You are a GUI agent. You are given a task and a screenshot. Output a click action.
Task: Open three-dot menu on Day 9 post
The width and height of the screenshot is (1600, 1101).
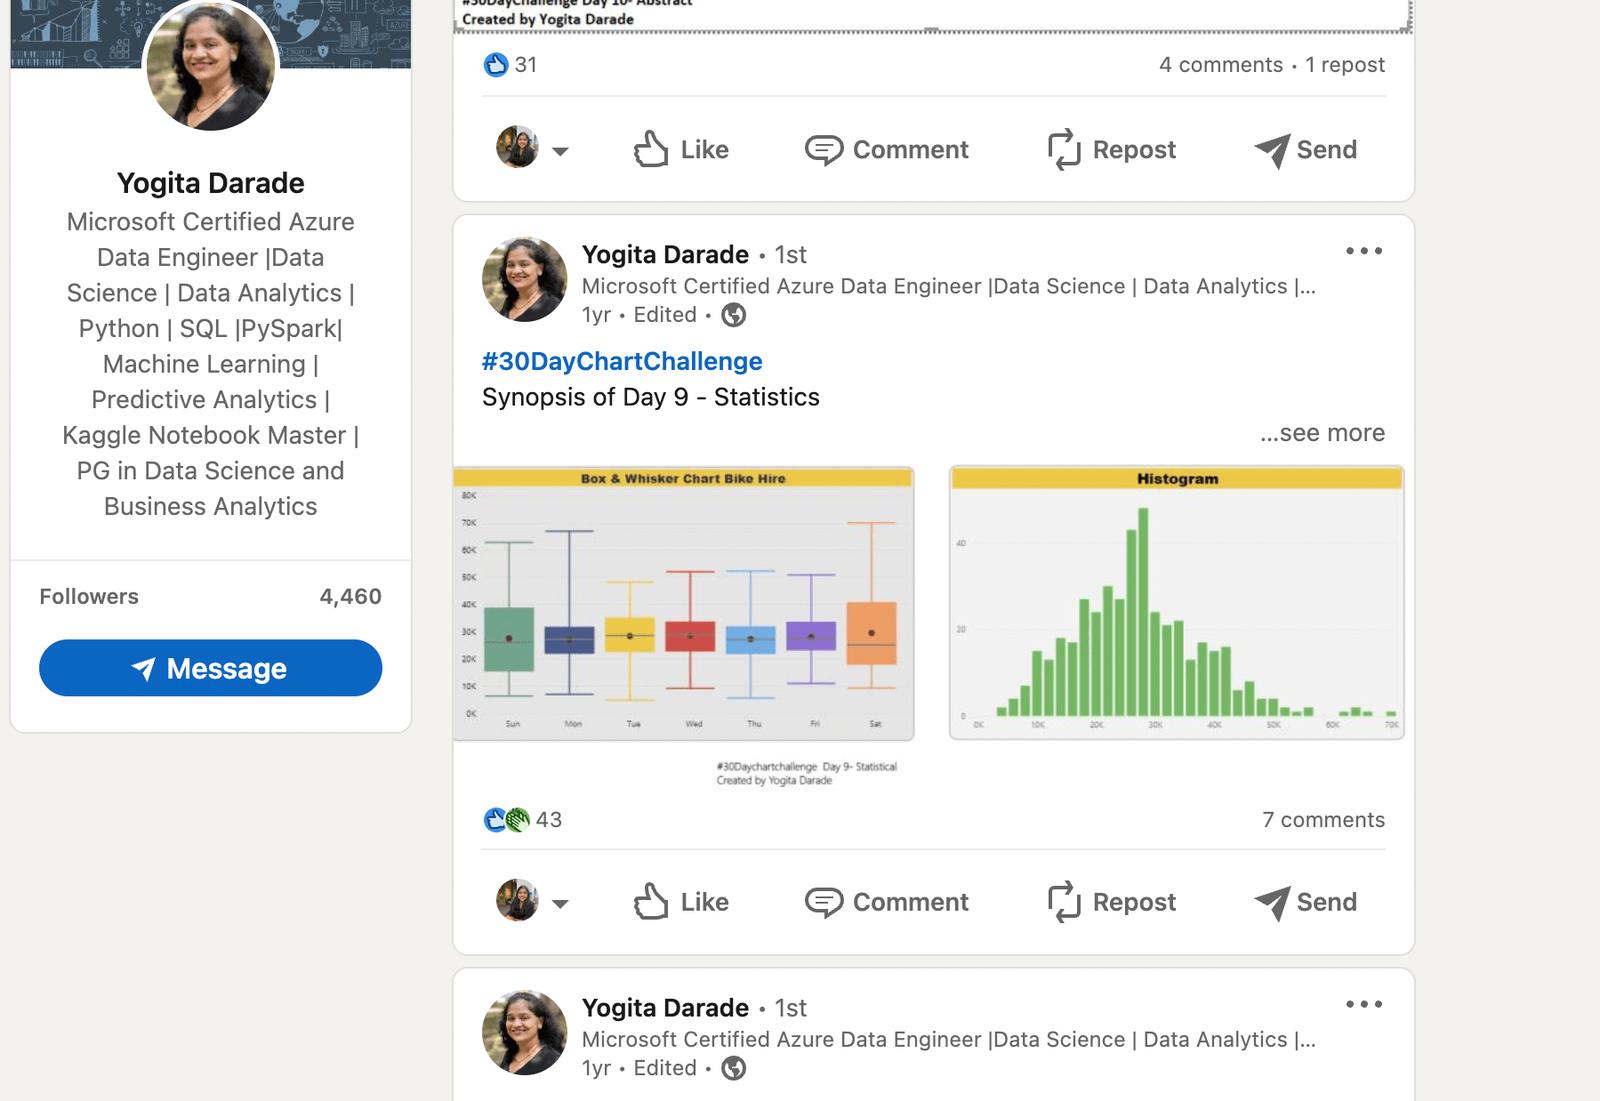click(x=1363, y=251)
